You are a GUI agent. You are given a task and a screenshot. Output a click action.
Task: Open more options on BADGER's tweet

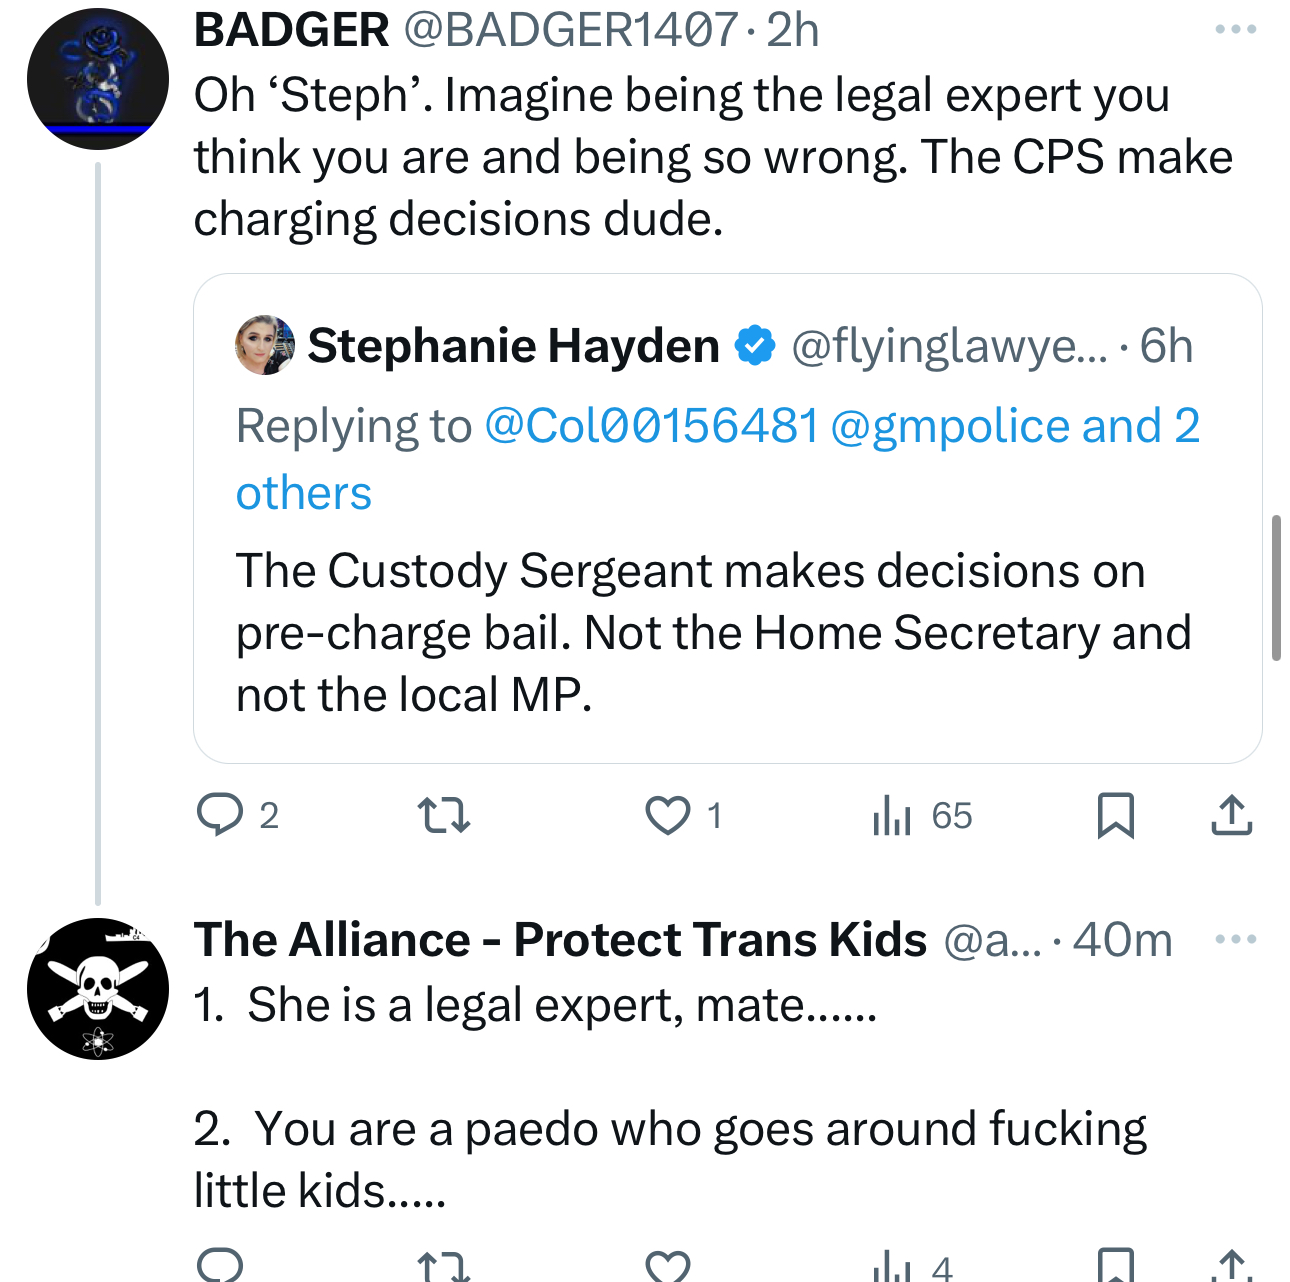click(1235, 30)
